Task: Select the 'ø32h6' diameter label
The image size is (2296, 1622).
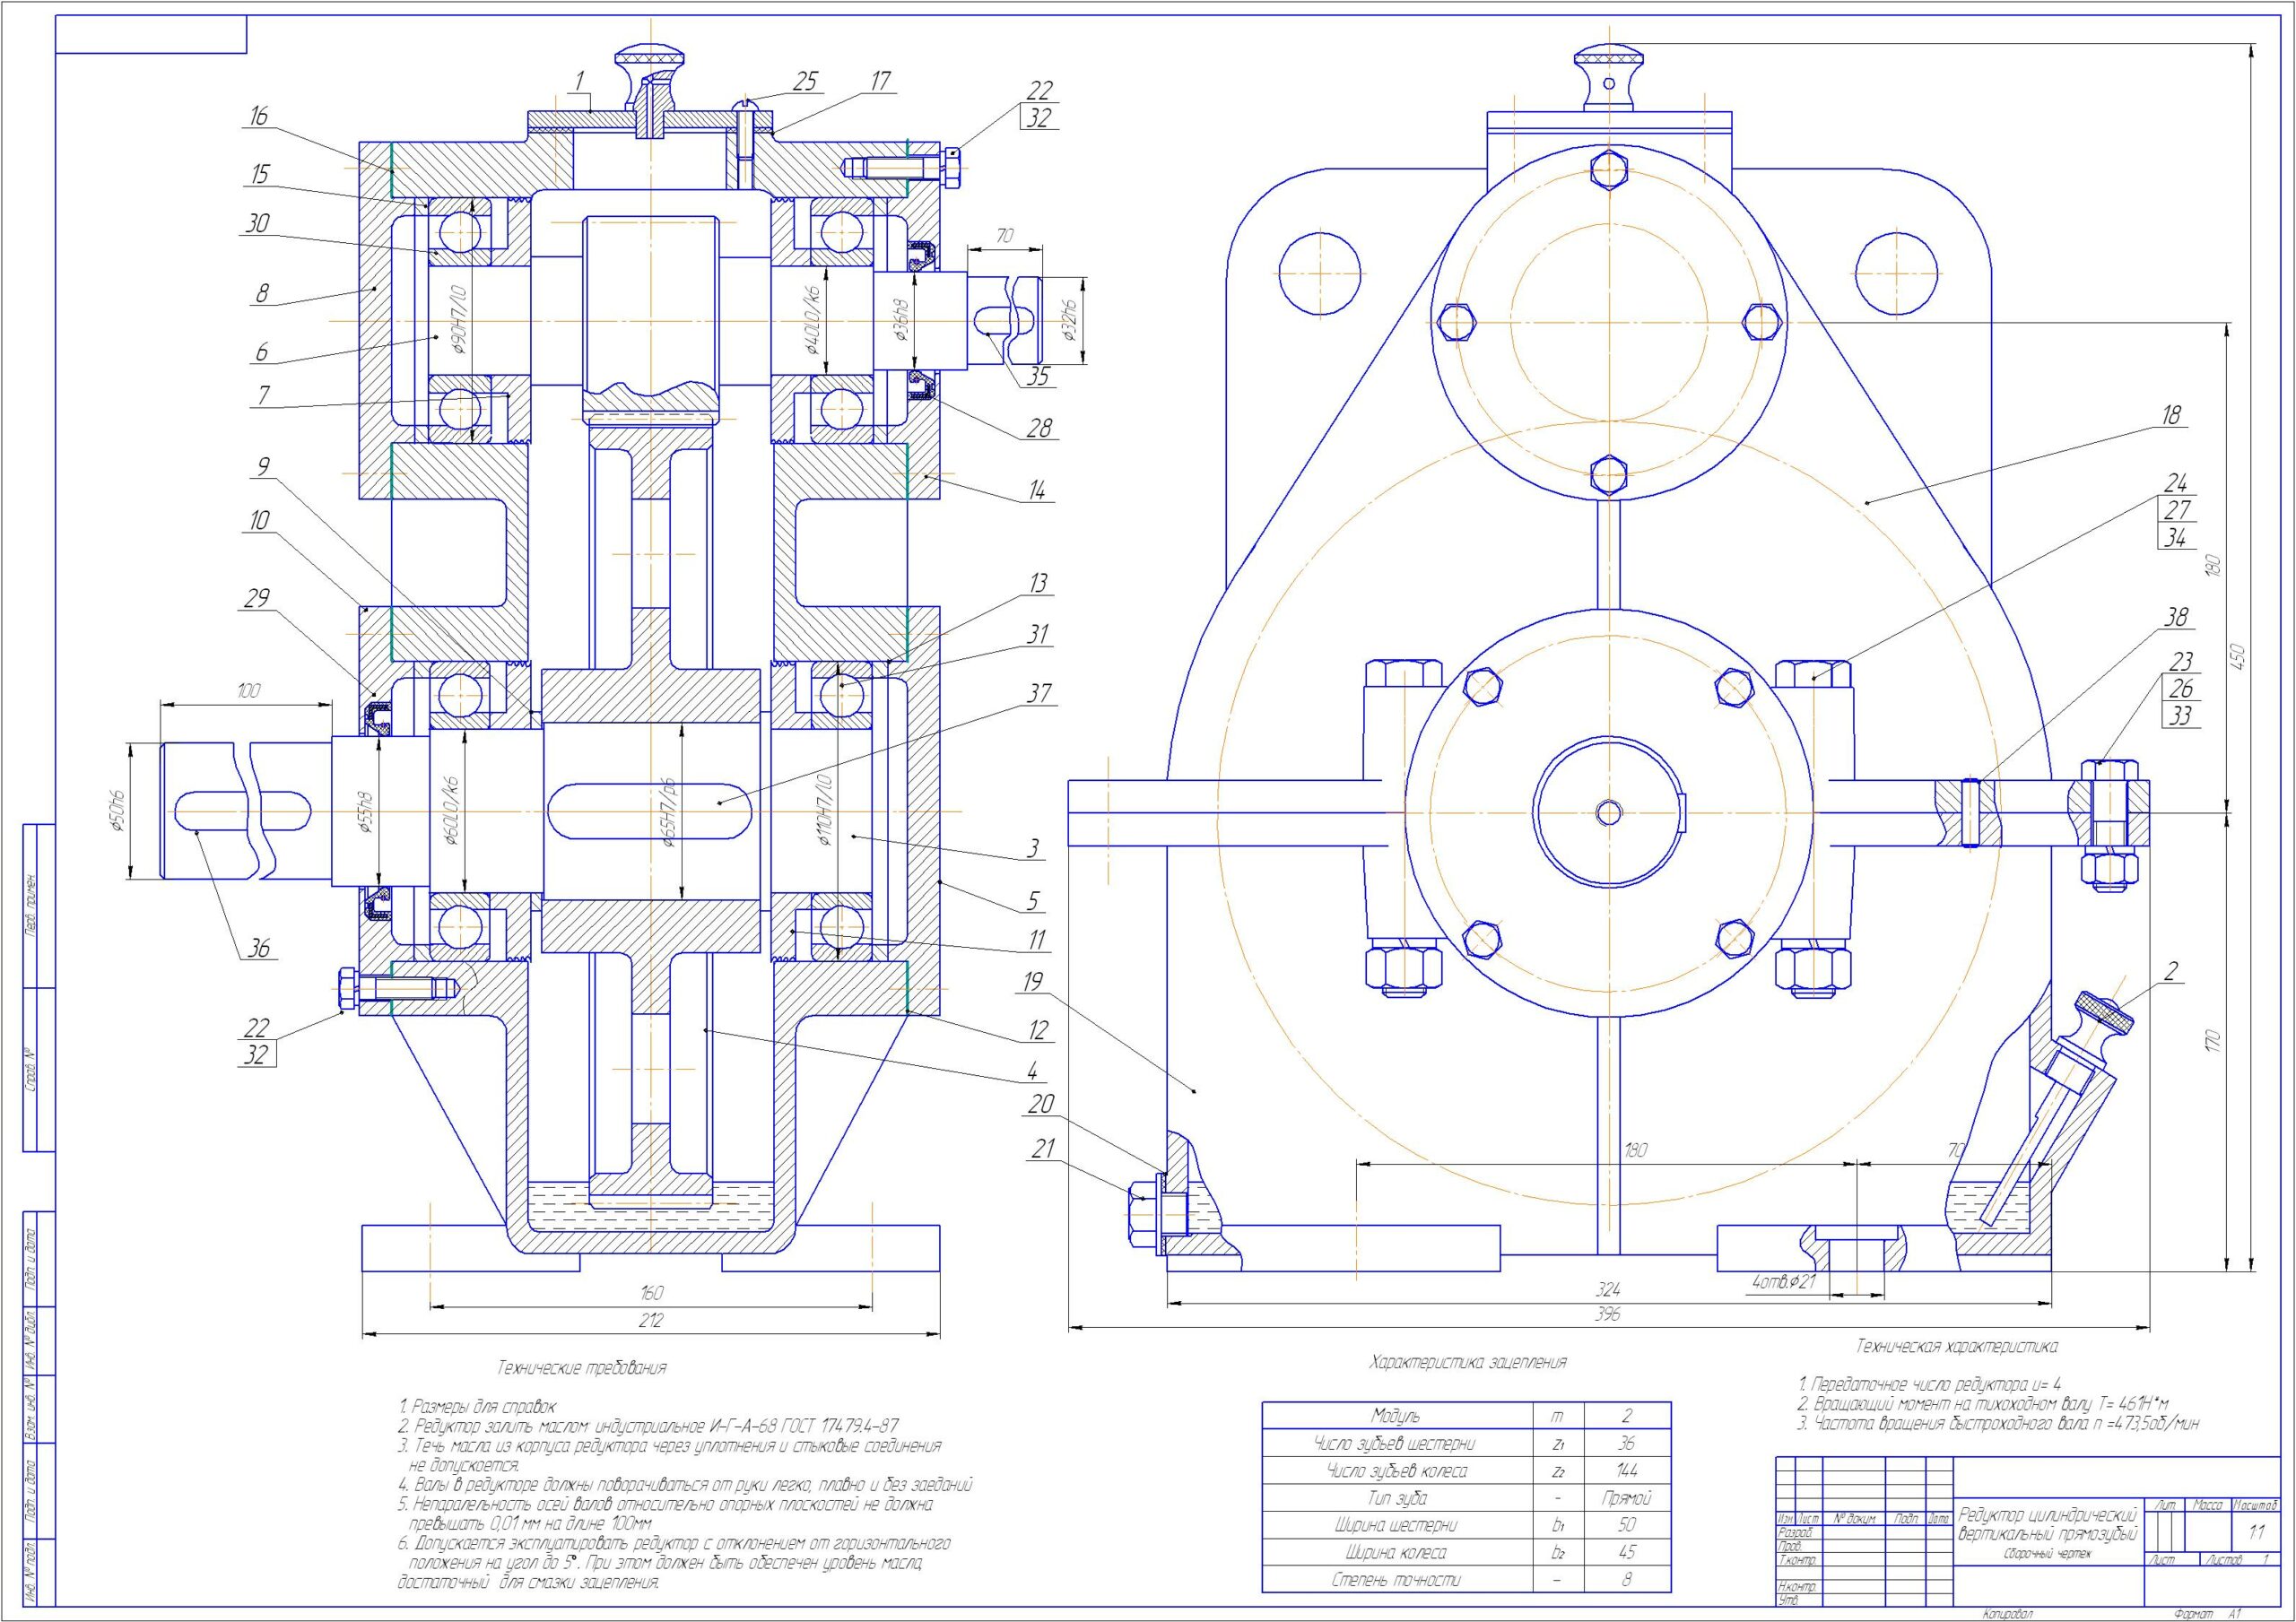Action: click(1070, 321)
